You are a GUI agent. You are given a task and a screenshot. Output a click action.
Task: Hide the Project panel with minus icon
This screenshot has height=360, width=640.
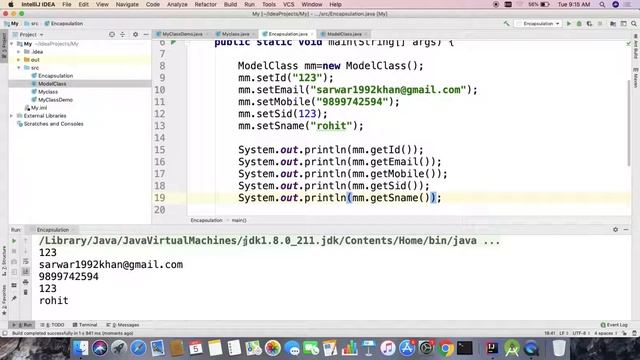146,35
